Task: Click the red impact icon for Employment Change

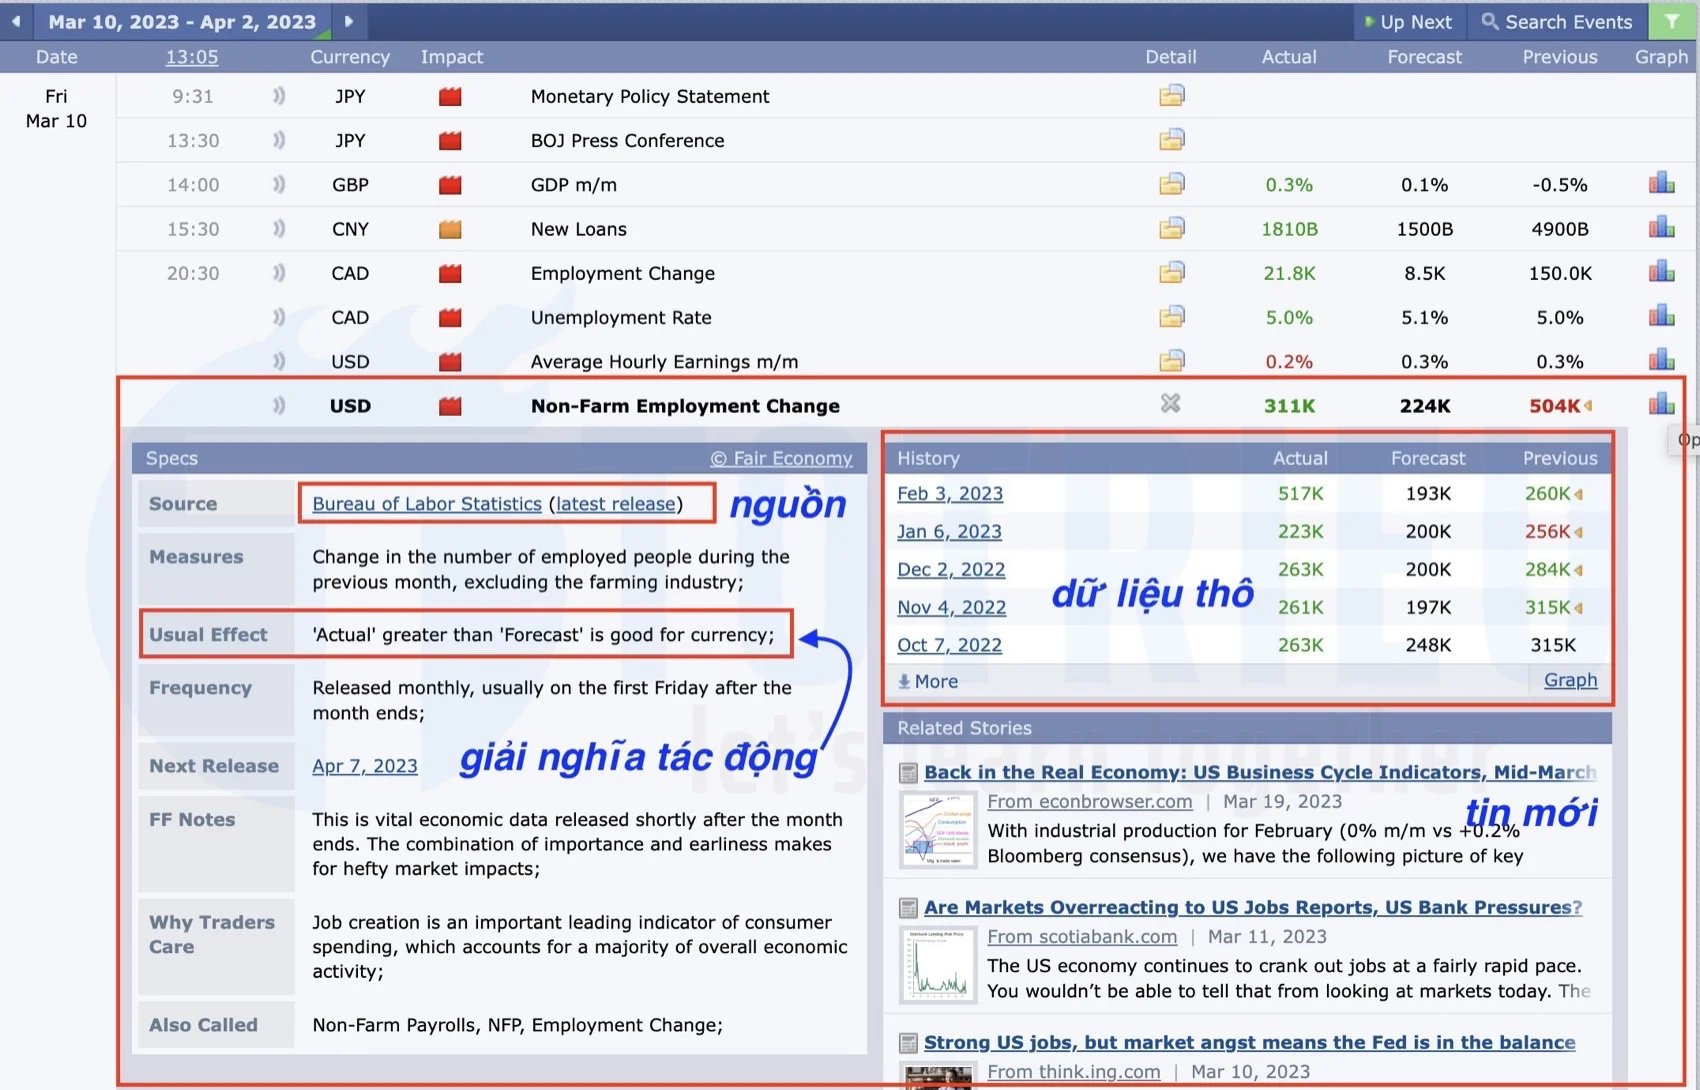Action: coord(450,273)
